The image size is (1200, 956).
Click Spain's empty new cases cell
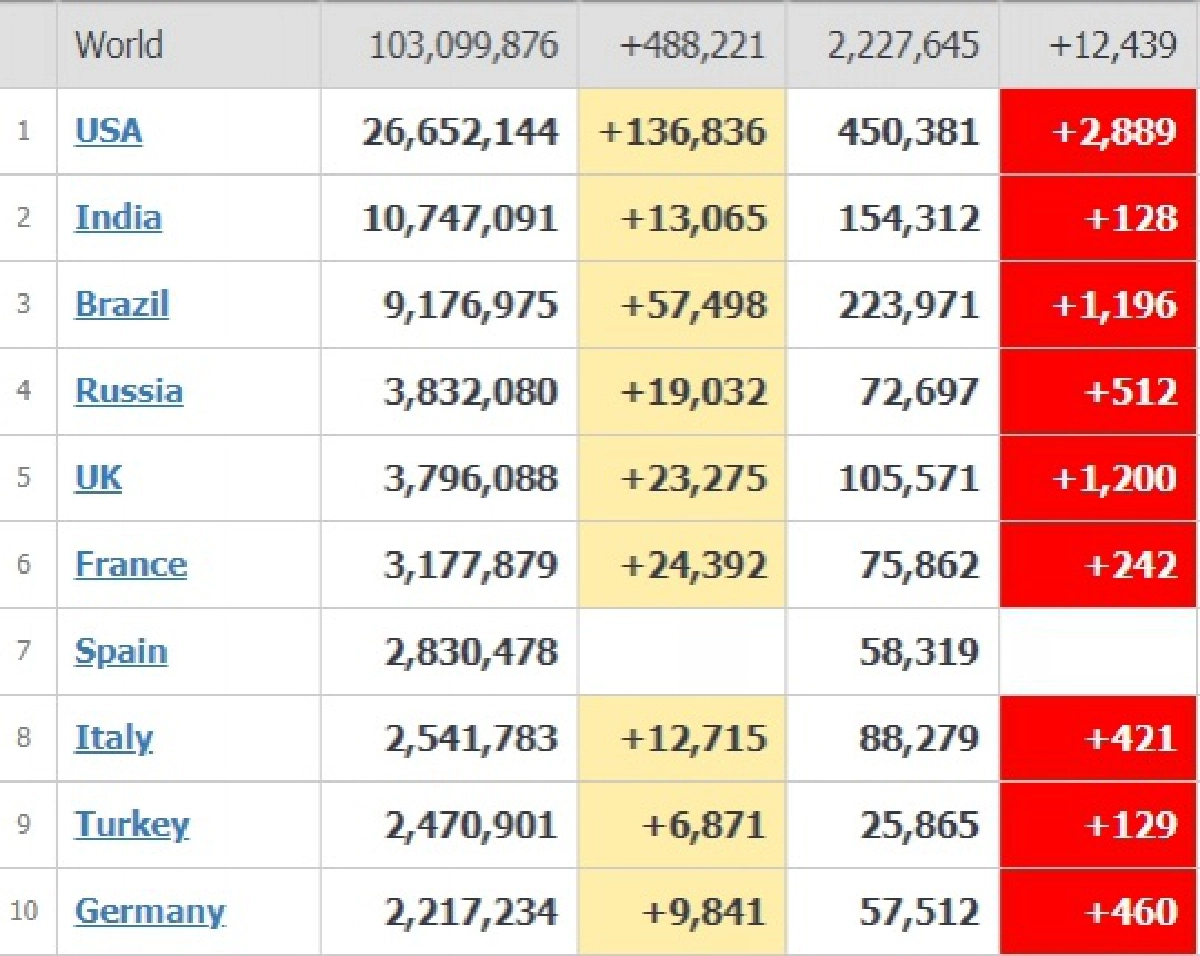682,652
